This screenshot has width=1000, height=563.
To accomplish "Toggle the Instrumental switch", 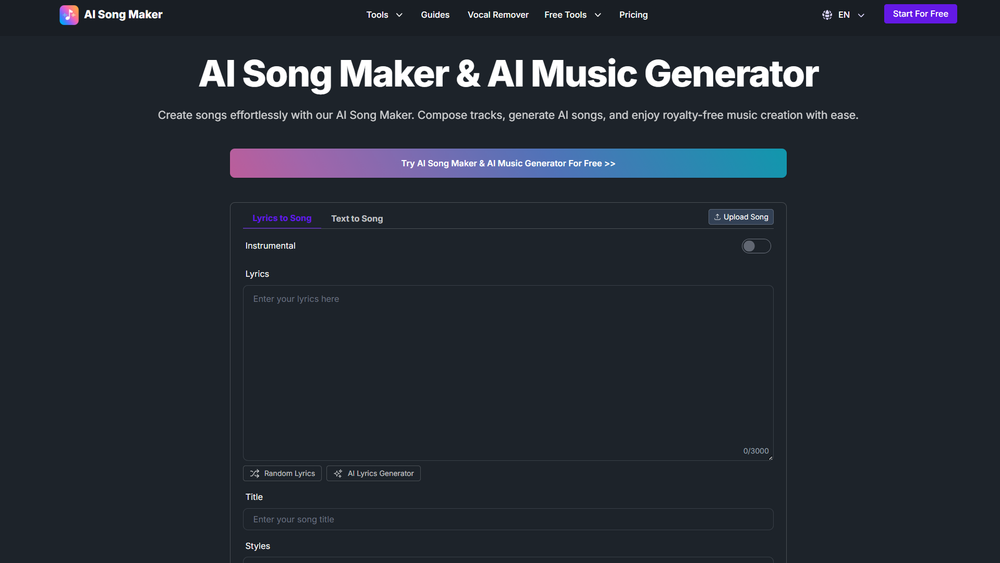I will [756, 246].
